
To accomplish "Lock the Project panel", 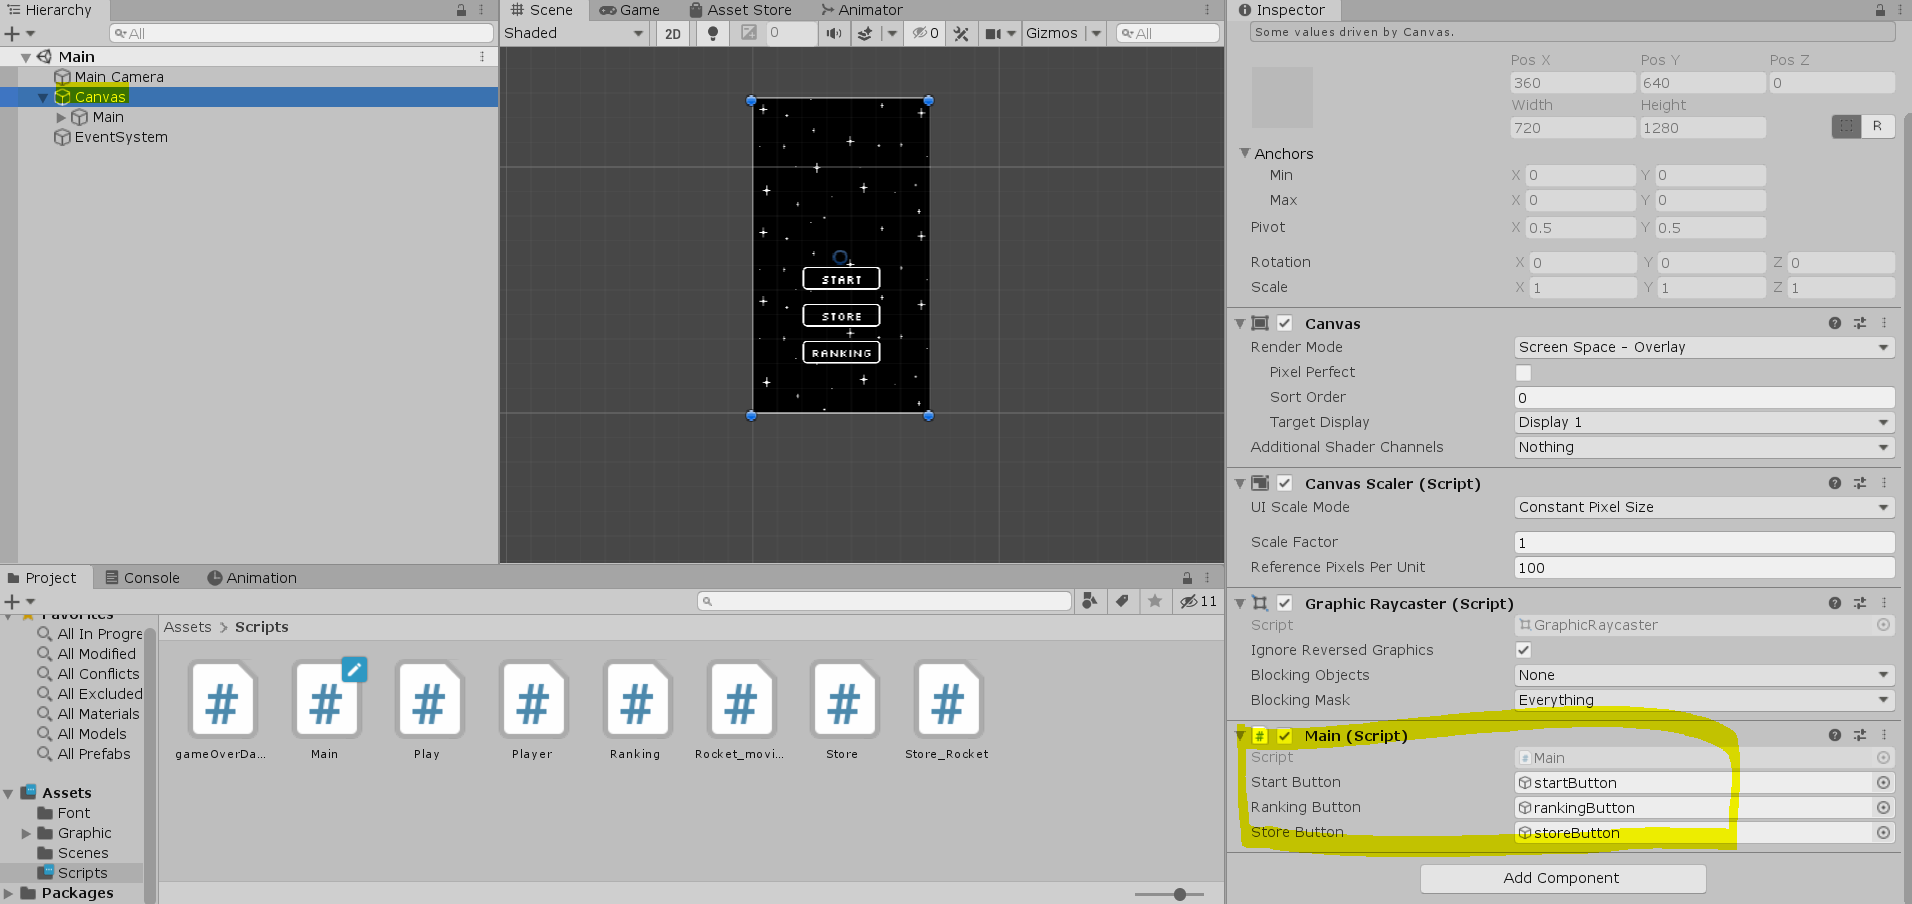I will tap(1187, 578).
